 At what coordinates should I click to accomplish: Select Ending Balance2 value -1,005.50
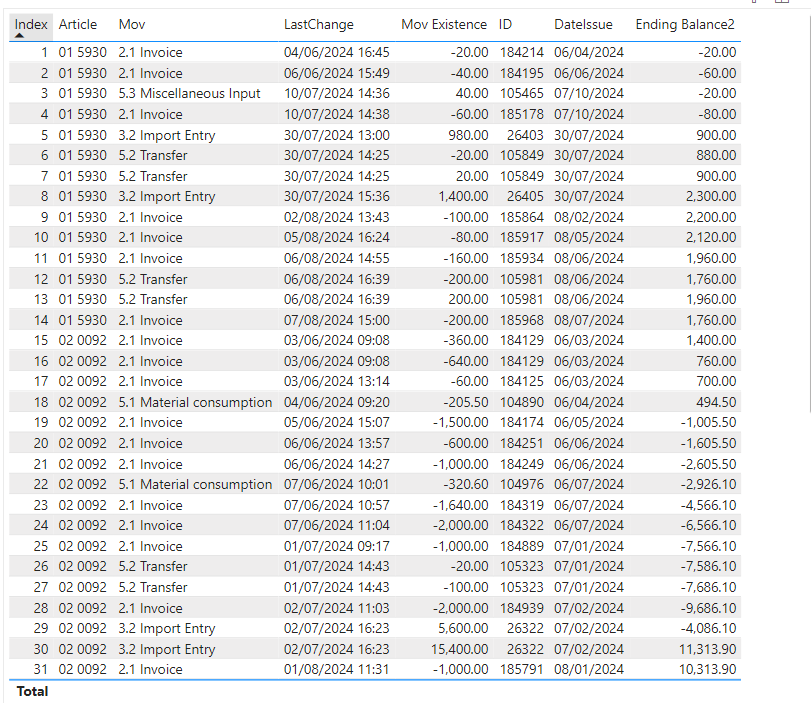[708, 423]
